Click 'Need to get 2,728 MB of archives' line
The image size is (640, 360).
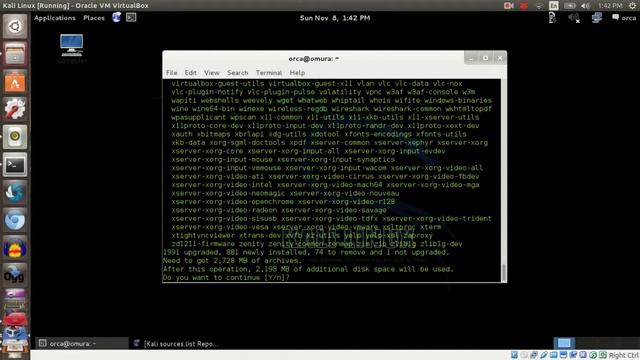(x=232, y=261)
